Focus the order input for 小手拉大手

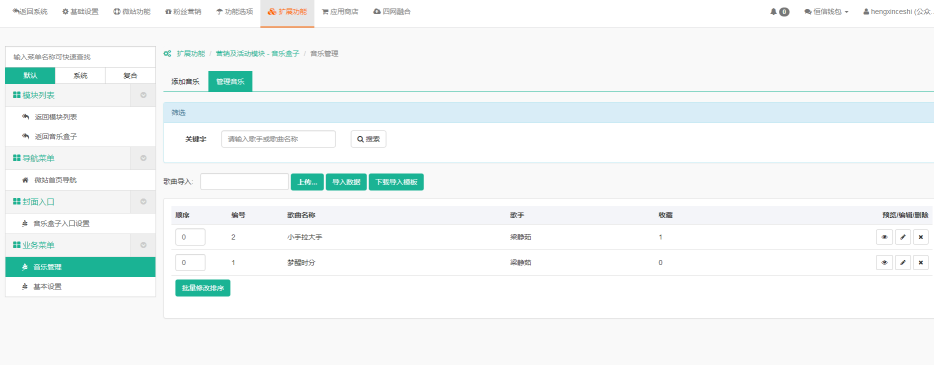pyautogui.click(x=190, y=237)
